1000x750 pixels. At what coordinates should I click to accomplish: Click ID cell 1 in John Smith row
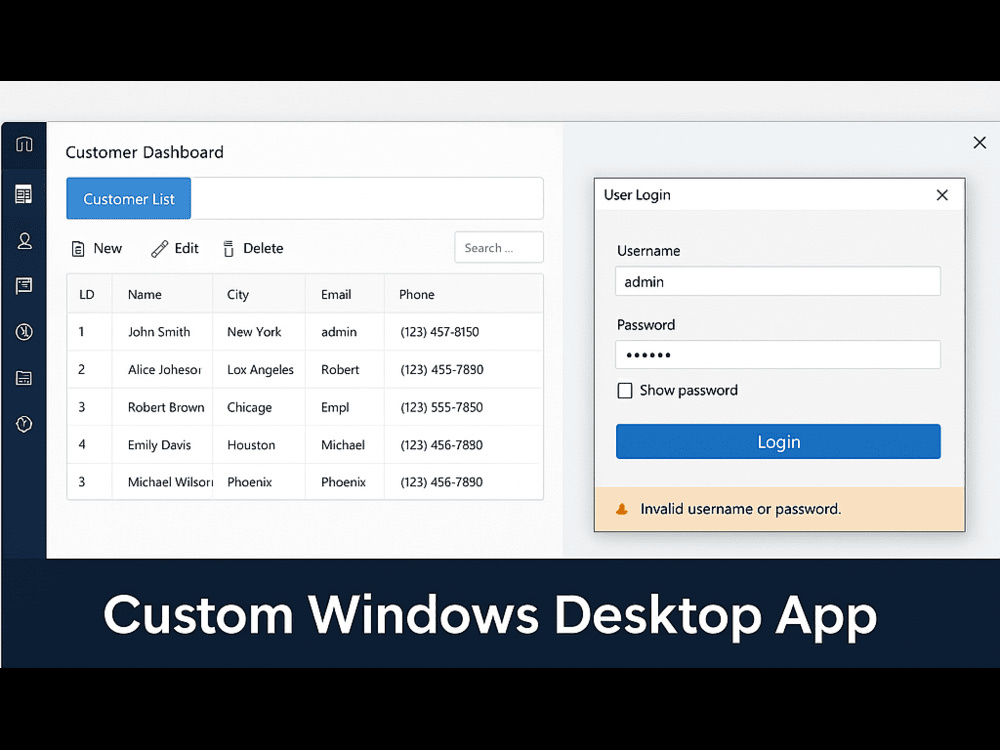[82, 332]
